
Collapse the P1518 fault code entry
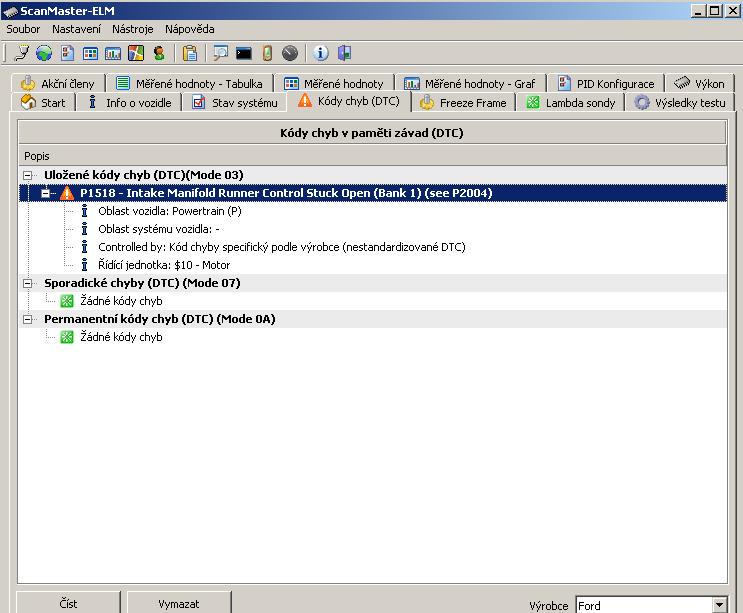coord(46,193)
